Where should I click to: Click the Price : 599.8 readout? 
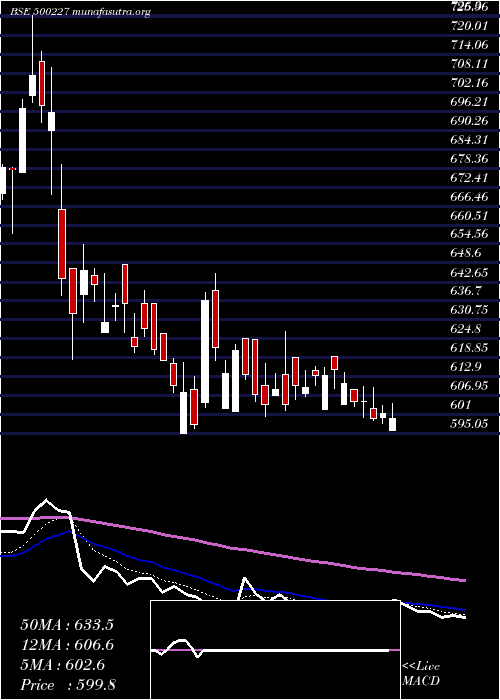(x=68, y=685)
